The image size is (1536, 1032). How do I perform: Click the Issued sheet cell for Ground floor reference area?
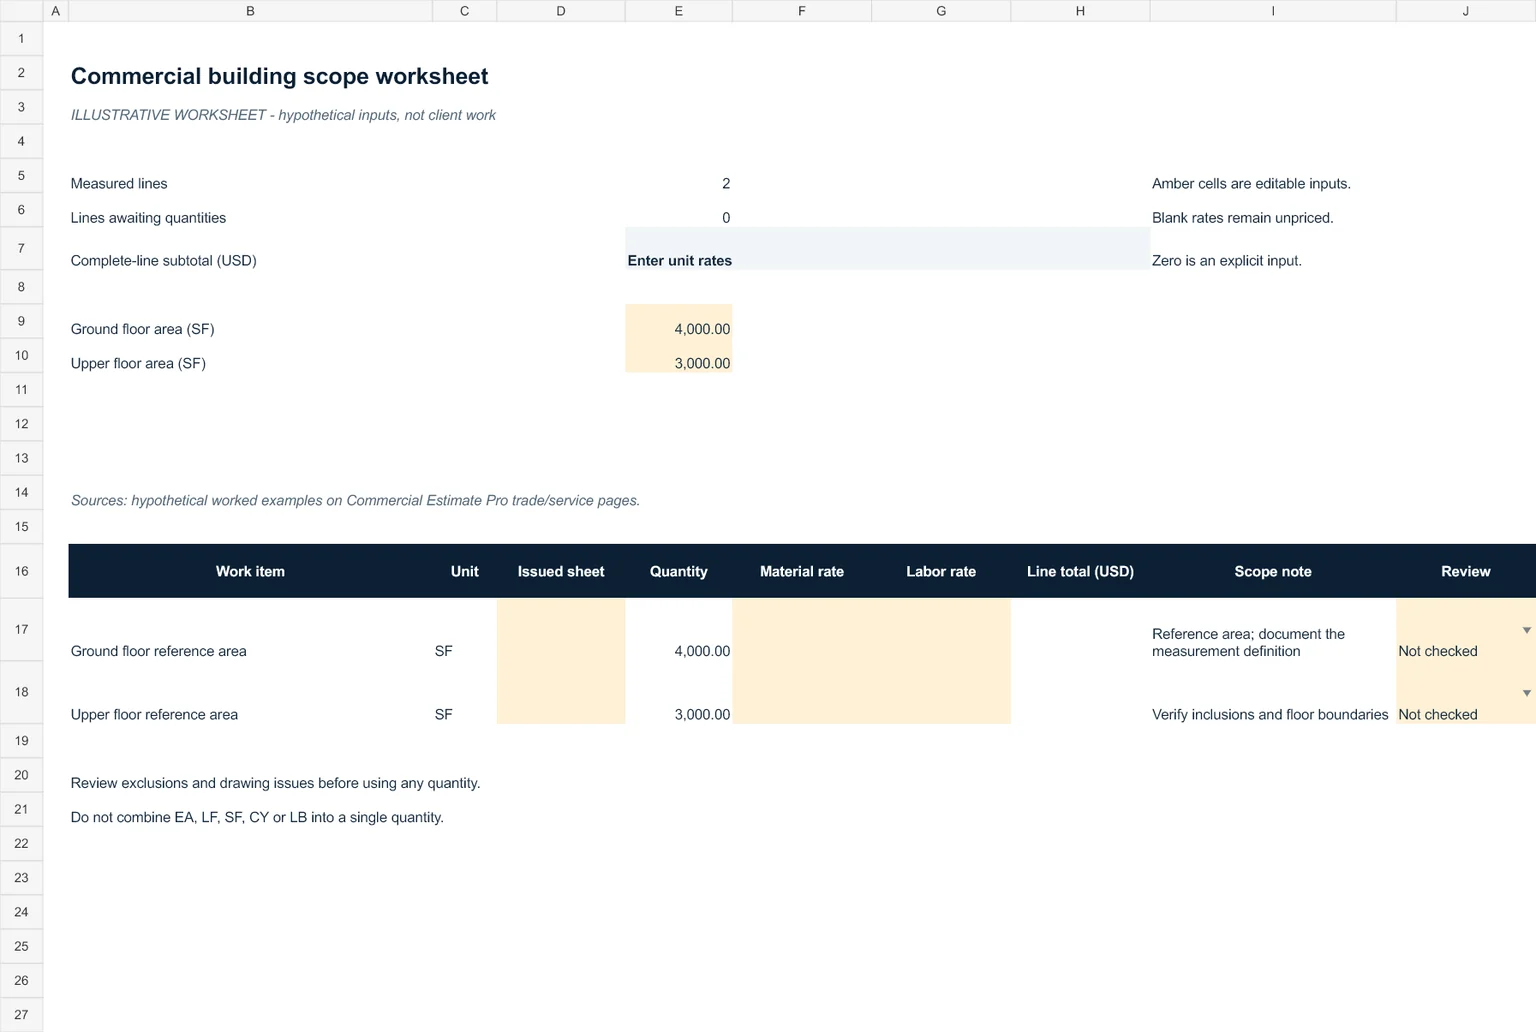pyautogui.click(x=561, y=630)
